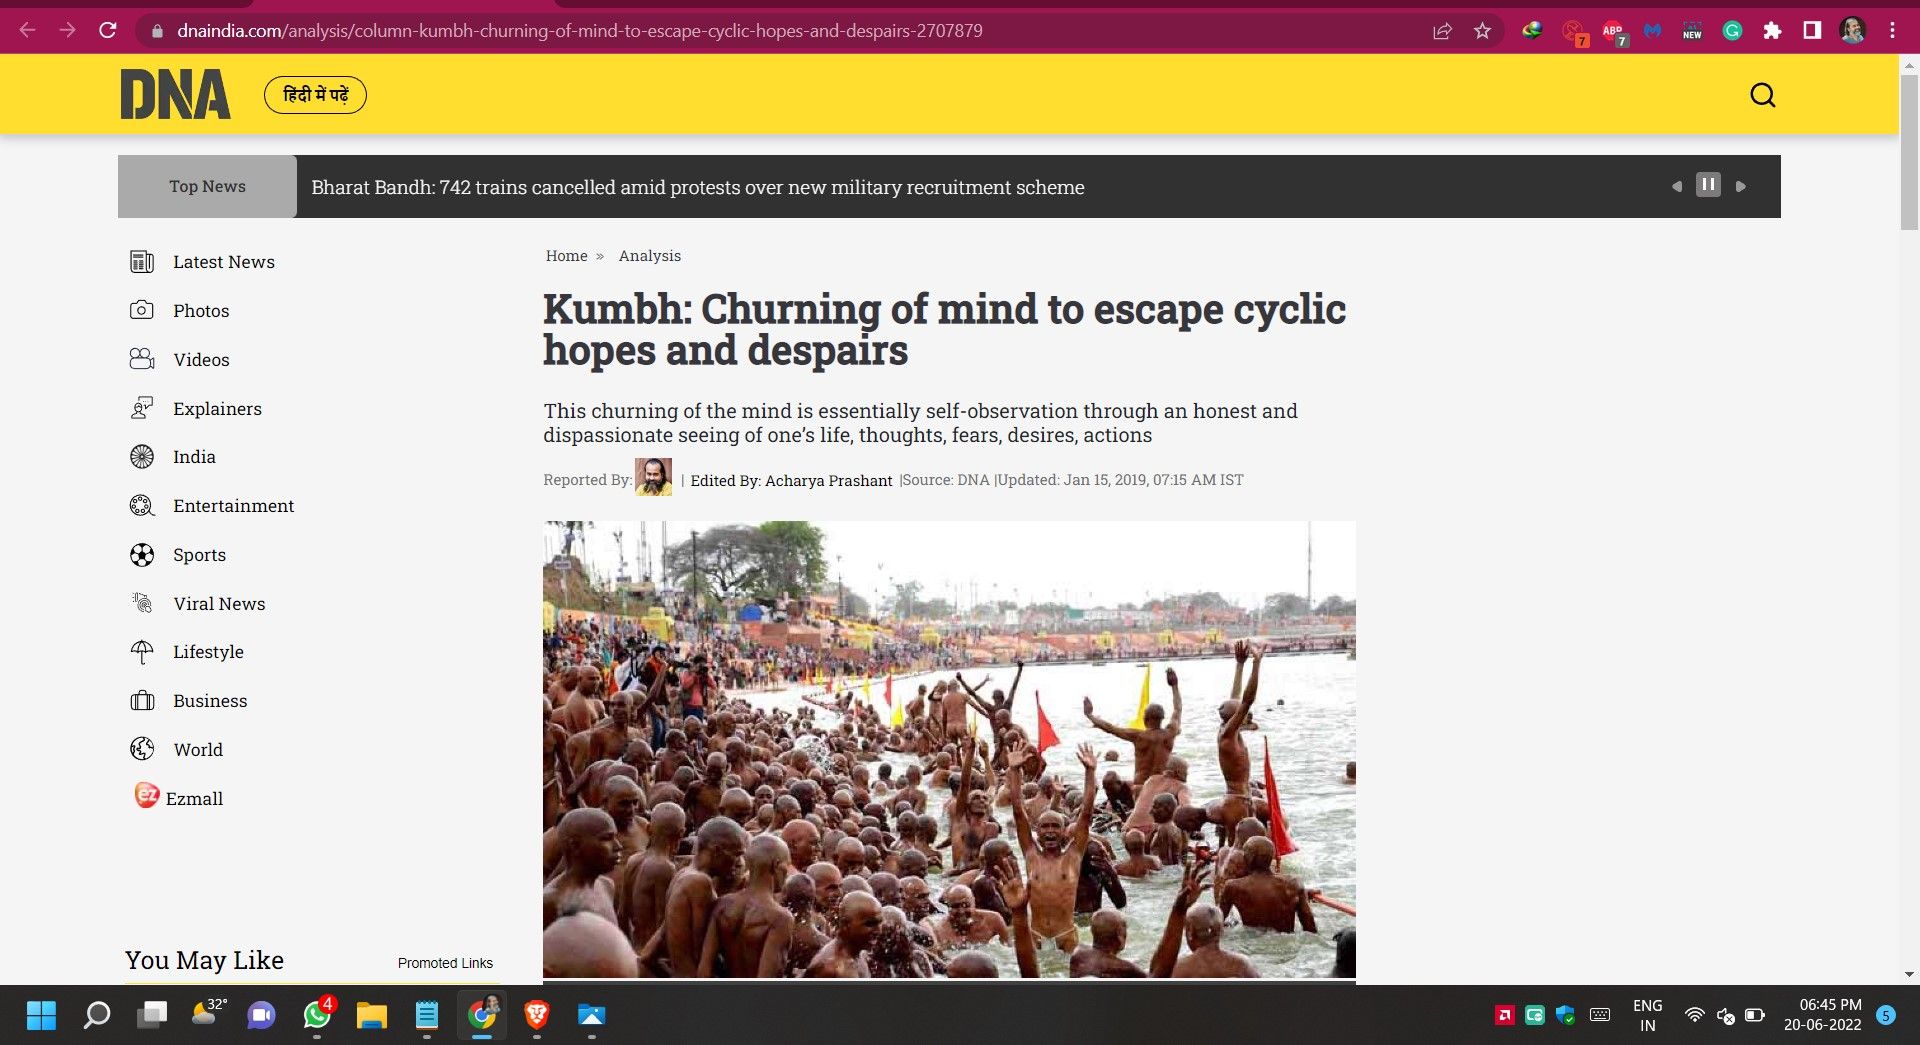This screenshot has height=1045, width=1920.
Task: Reload the page
Action: [108, 31]
